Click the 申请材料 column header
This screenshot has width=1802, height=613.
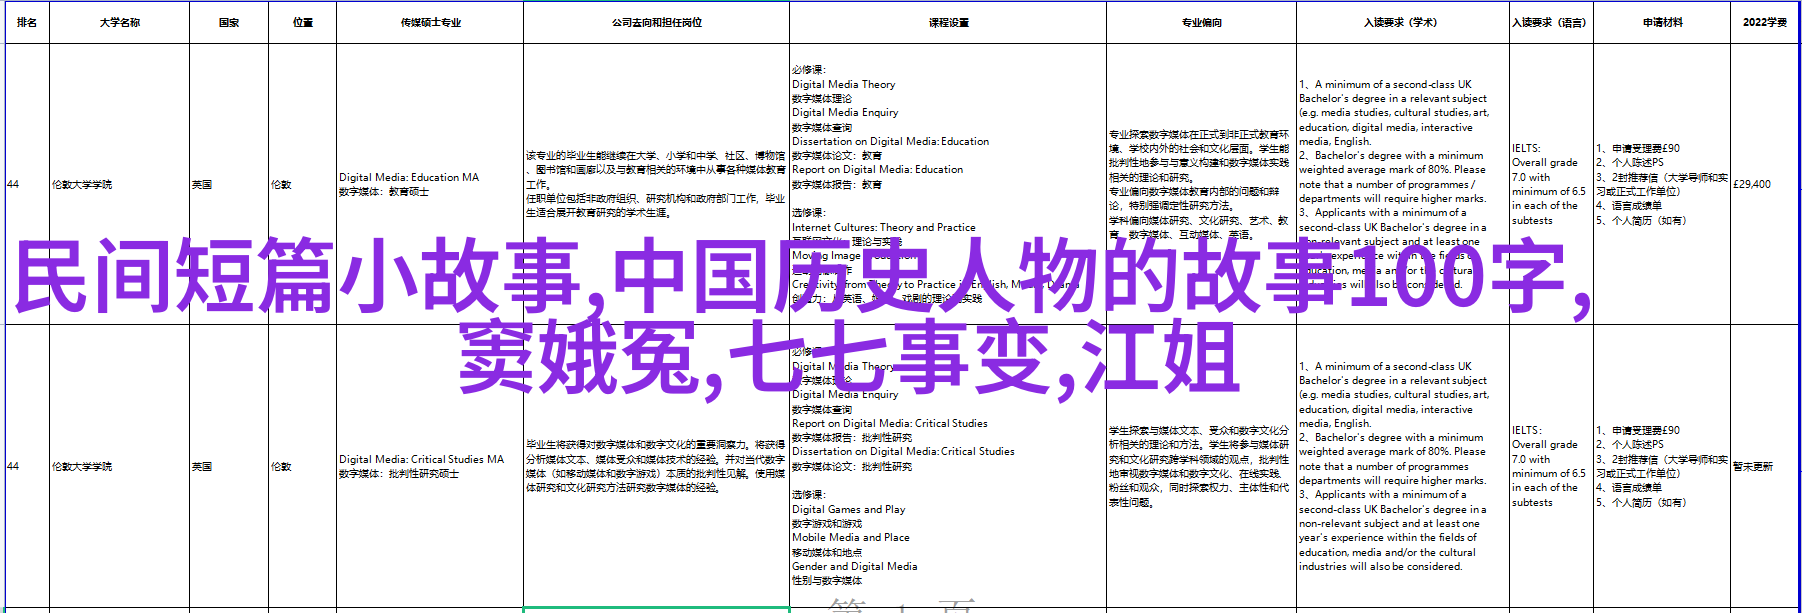click(x=1662, y=22)
